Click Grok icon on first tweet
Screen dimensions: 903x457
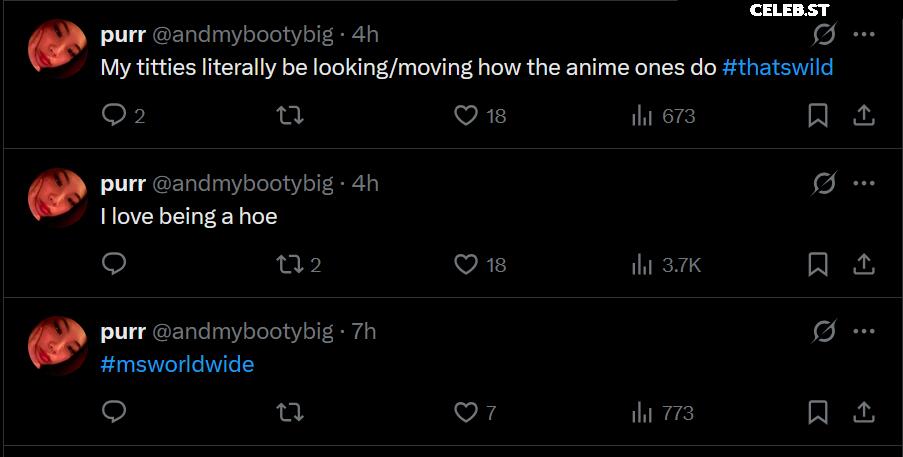tap(824, 35)
